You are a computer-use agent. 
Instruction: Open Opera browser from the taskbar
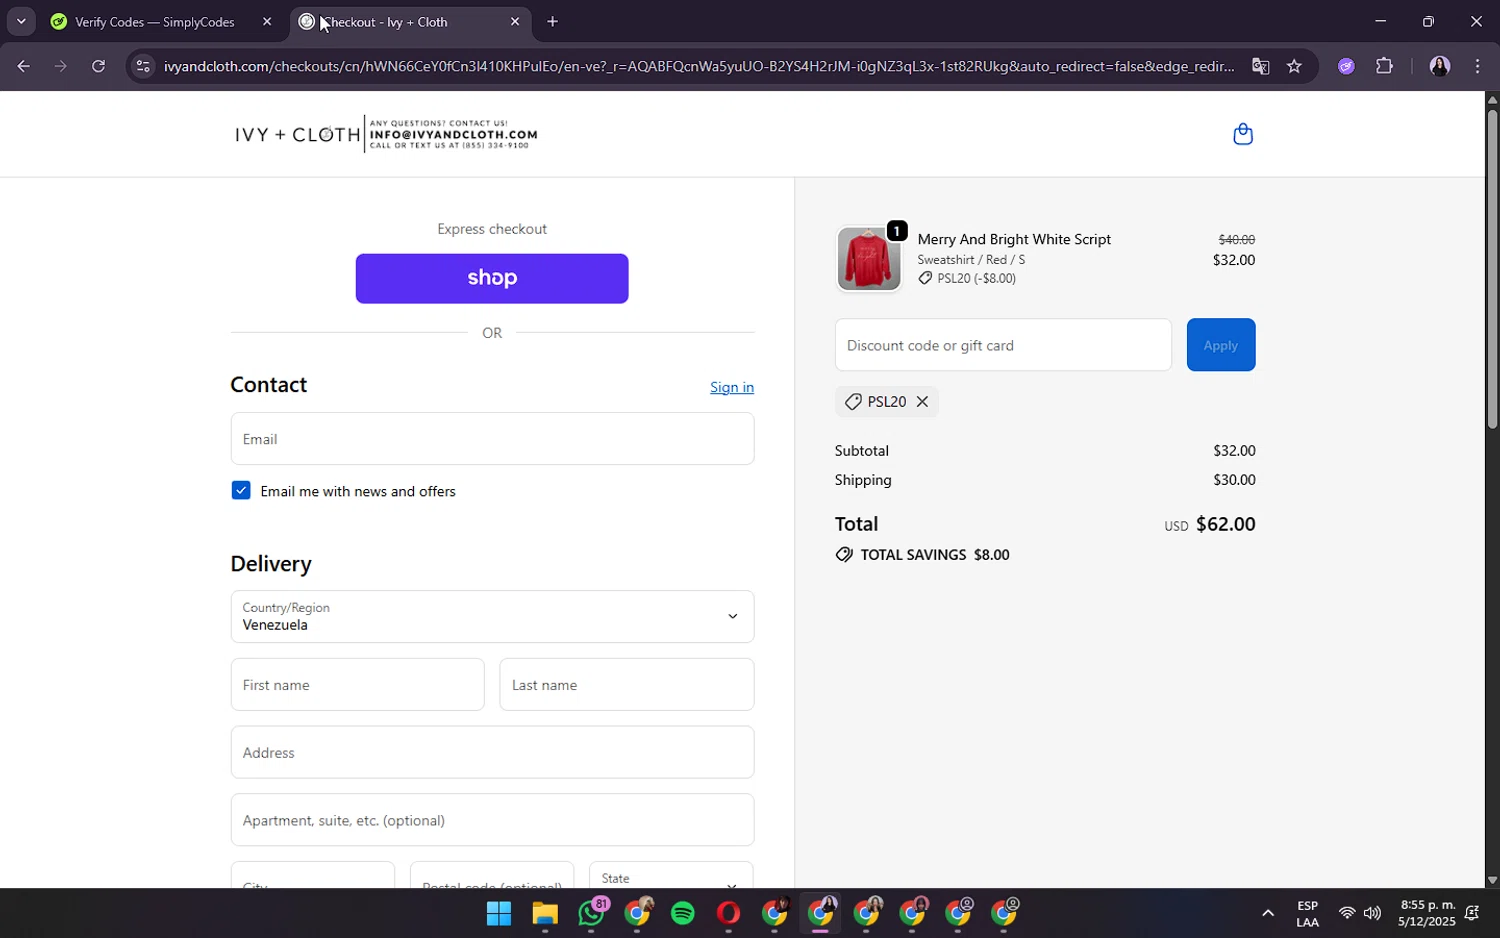tap(728, 913)
